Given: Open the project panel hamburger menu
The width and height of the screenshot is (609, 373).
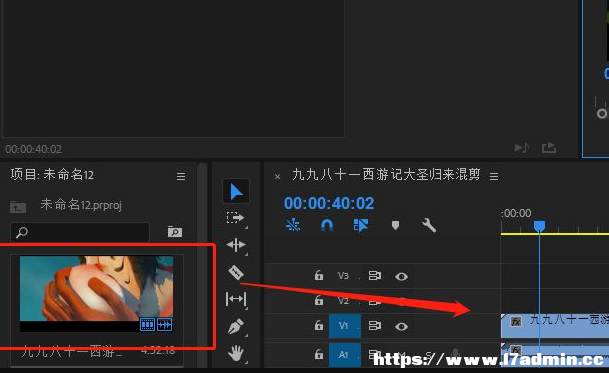Looking at the screenshot, I should (181, 176).
